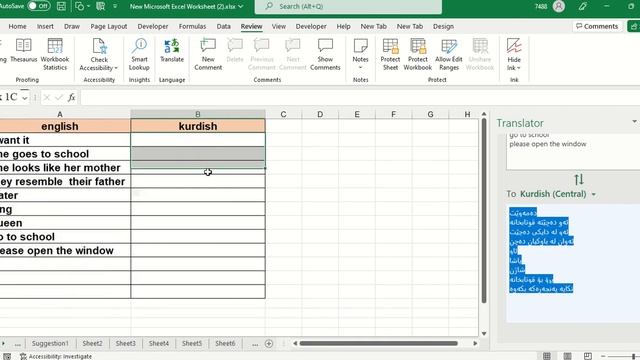The height and width of the screenshot is (360, 640).
Task: Open Hide Ink dropdown
Action: [514, 54]
